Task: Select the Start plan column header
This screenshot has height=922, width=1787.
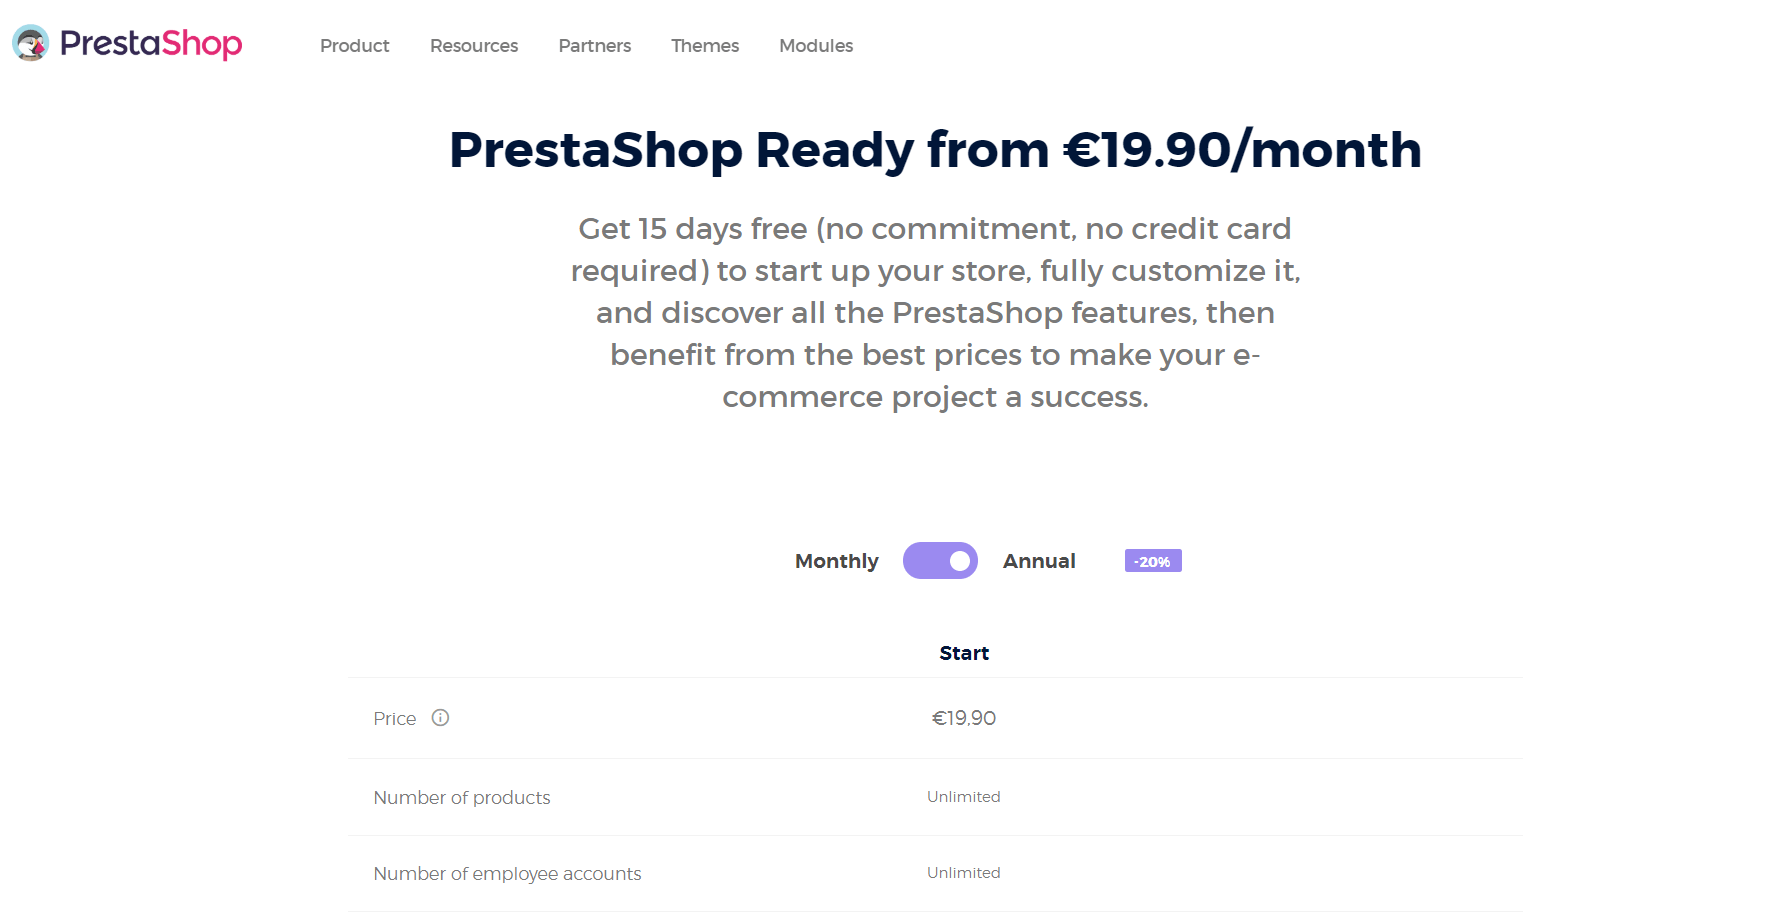Action: click(964, 653)
